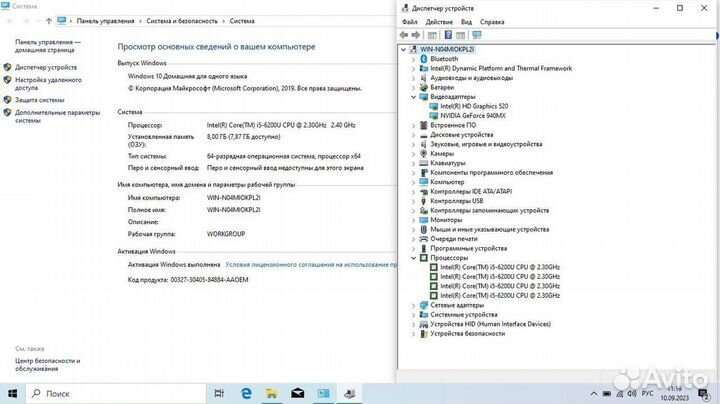Open File Explorer from the taskbar
720x404 pixels.
pyautogui.click(x=272, y=393)
